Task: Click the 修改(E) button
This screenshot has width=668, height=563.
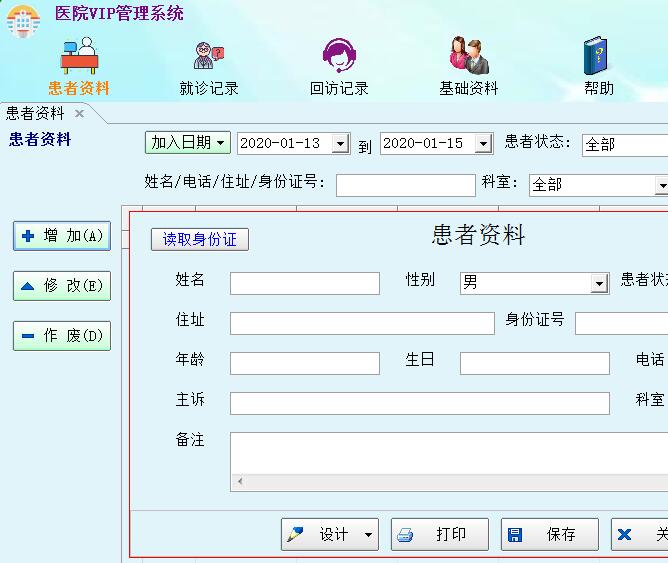Action: 62,286
